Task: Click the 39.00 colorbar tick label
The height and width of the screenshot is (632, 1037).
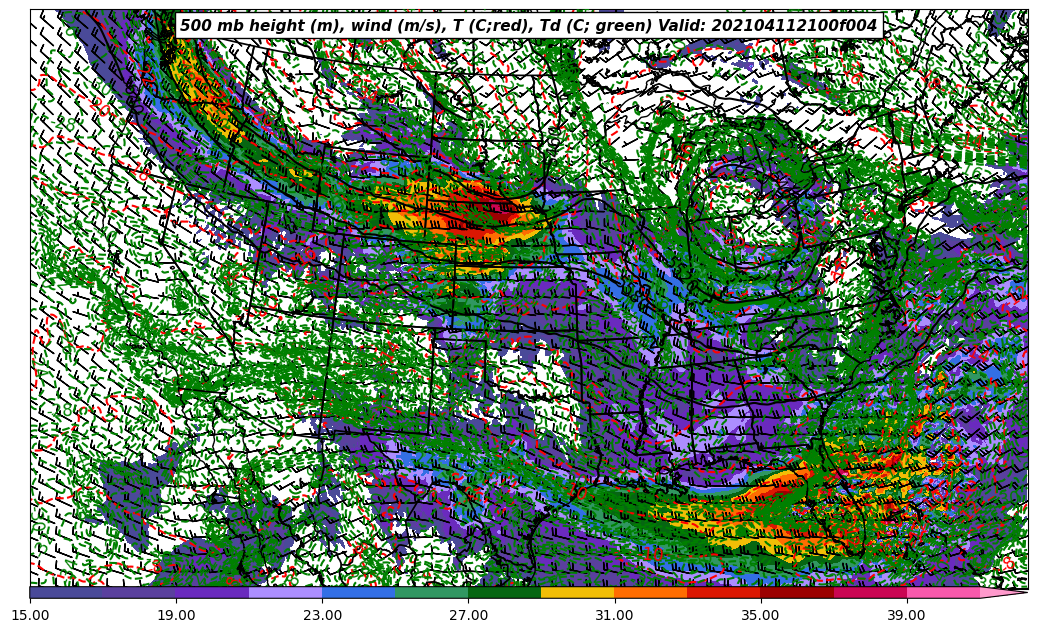Action: (906, 615)
